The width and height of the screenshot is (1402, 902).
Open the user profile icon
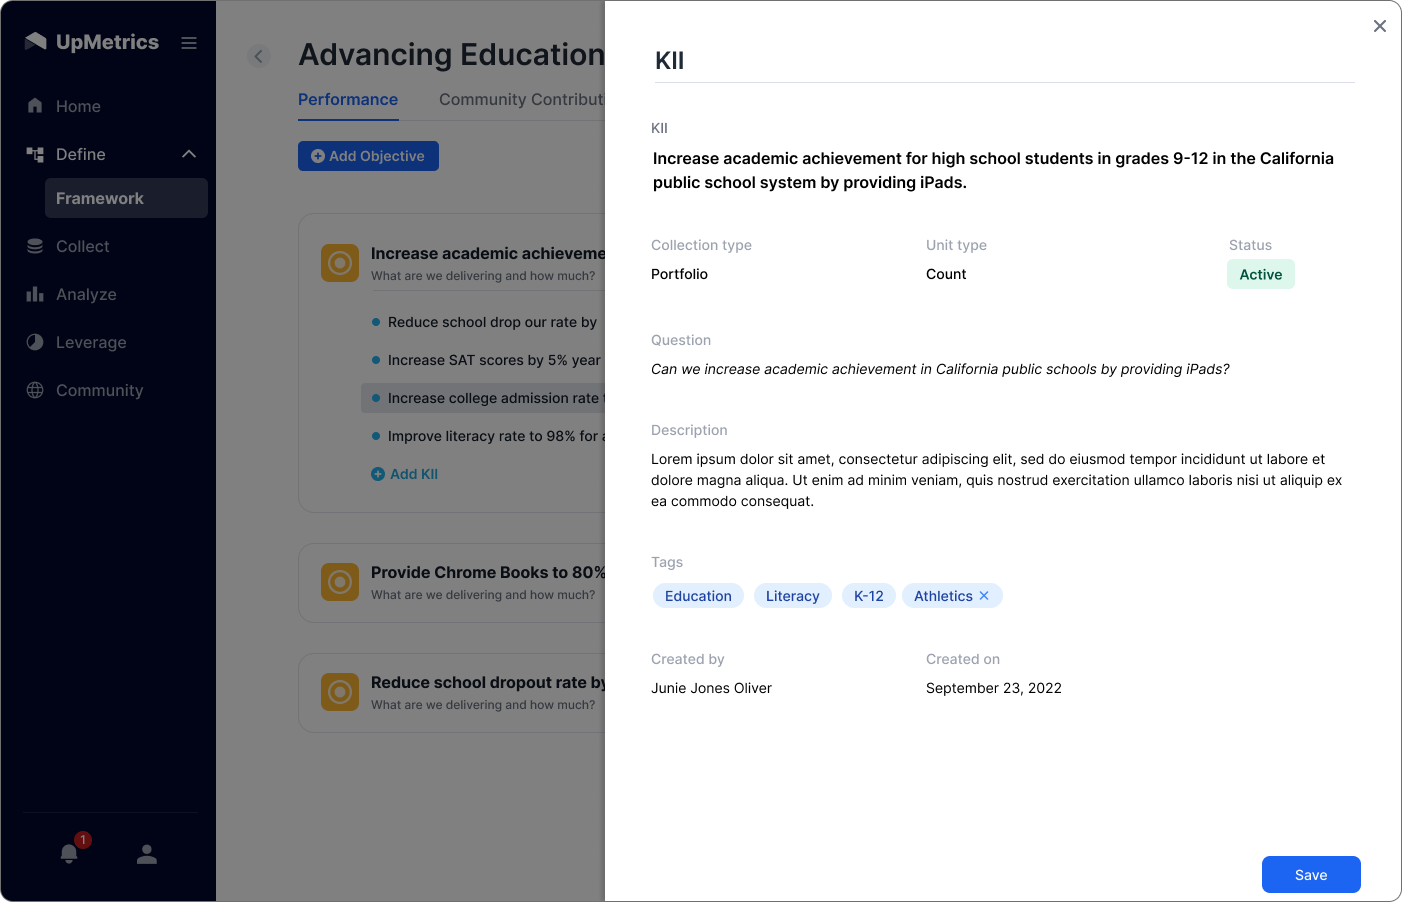147,854
